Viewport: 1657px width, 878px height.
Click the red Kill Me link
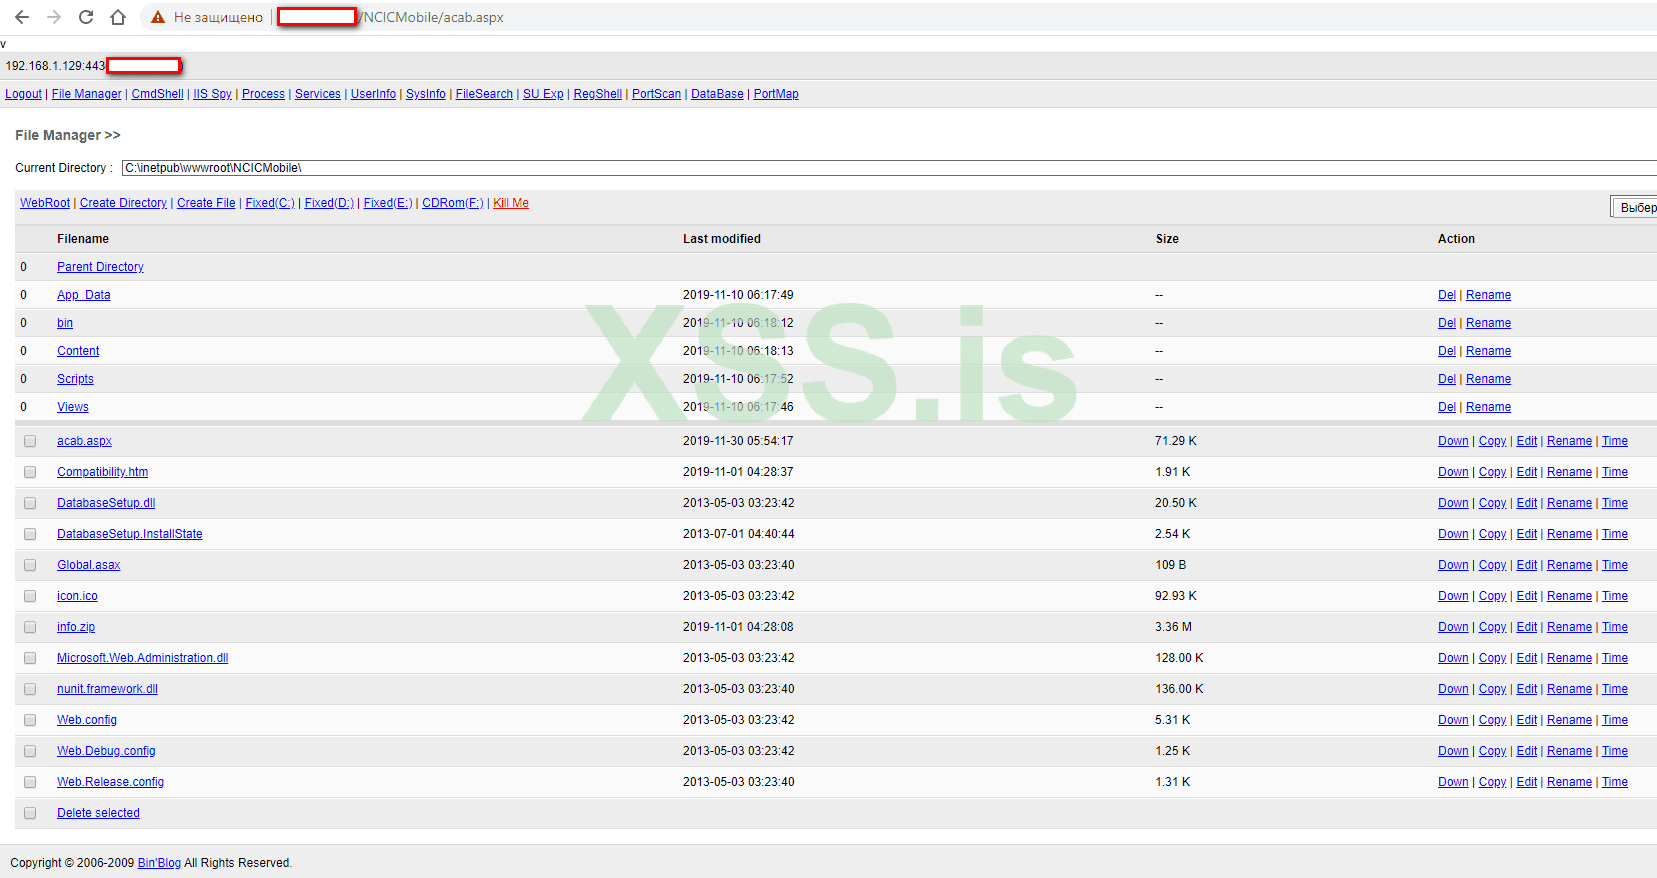click(511, 203)
